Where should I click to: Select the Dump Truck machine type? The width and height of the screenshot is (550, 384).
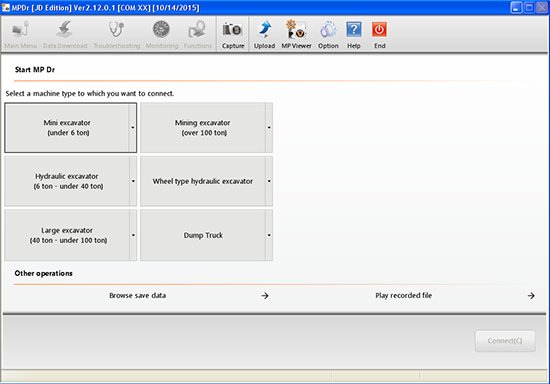[203, 235]
